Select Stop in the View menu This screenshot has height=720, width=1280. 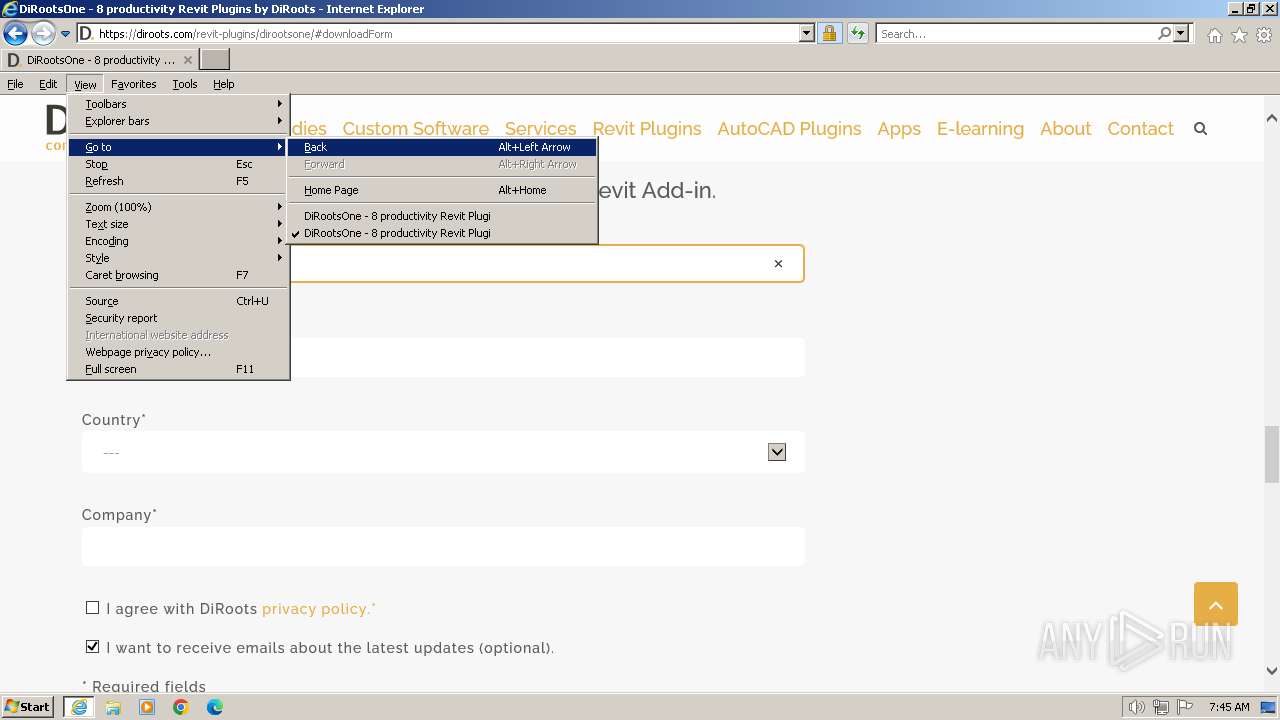tap(178, 164)
